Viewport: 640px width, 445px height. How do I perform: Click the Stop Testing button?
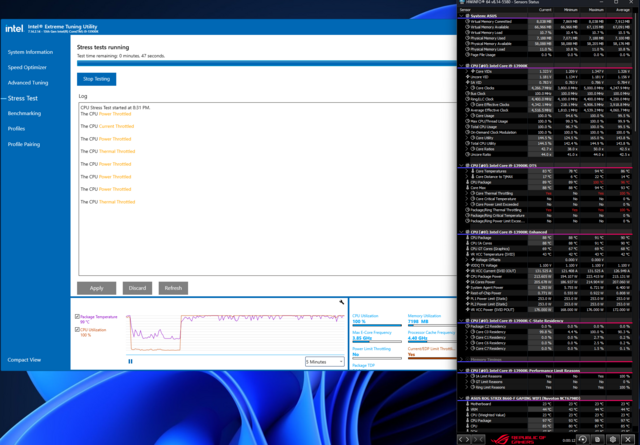coord(96,79)
